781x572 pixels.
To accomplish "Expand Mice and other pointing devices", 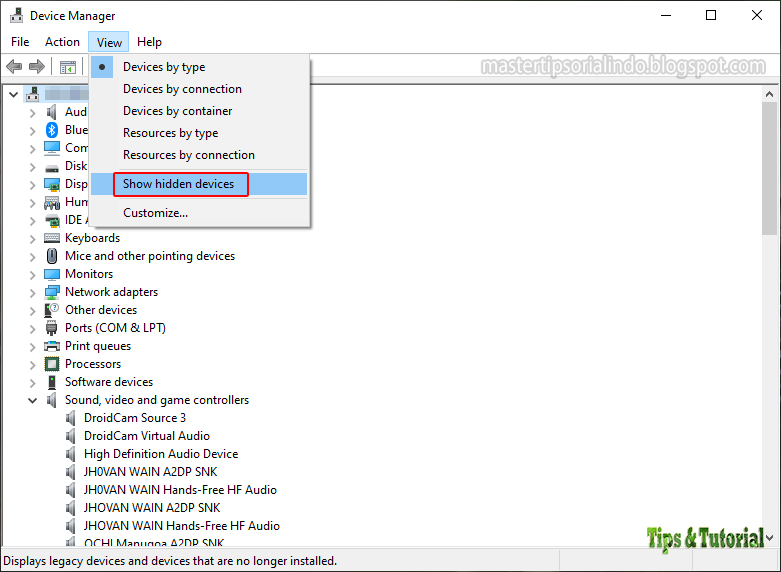I will 32,257.
